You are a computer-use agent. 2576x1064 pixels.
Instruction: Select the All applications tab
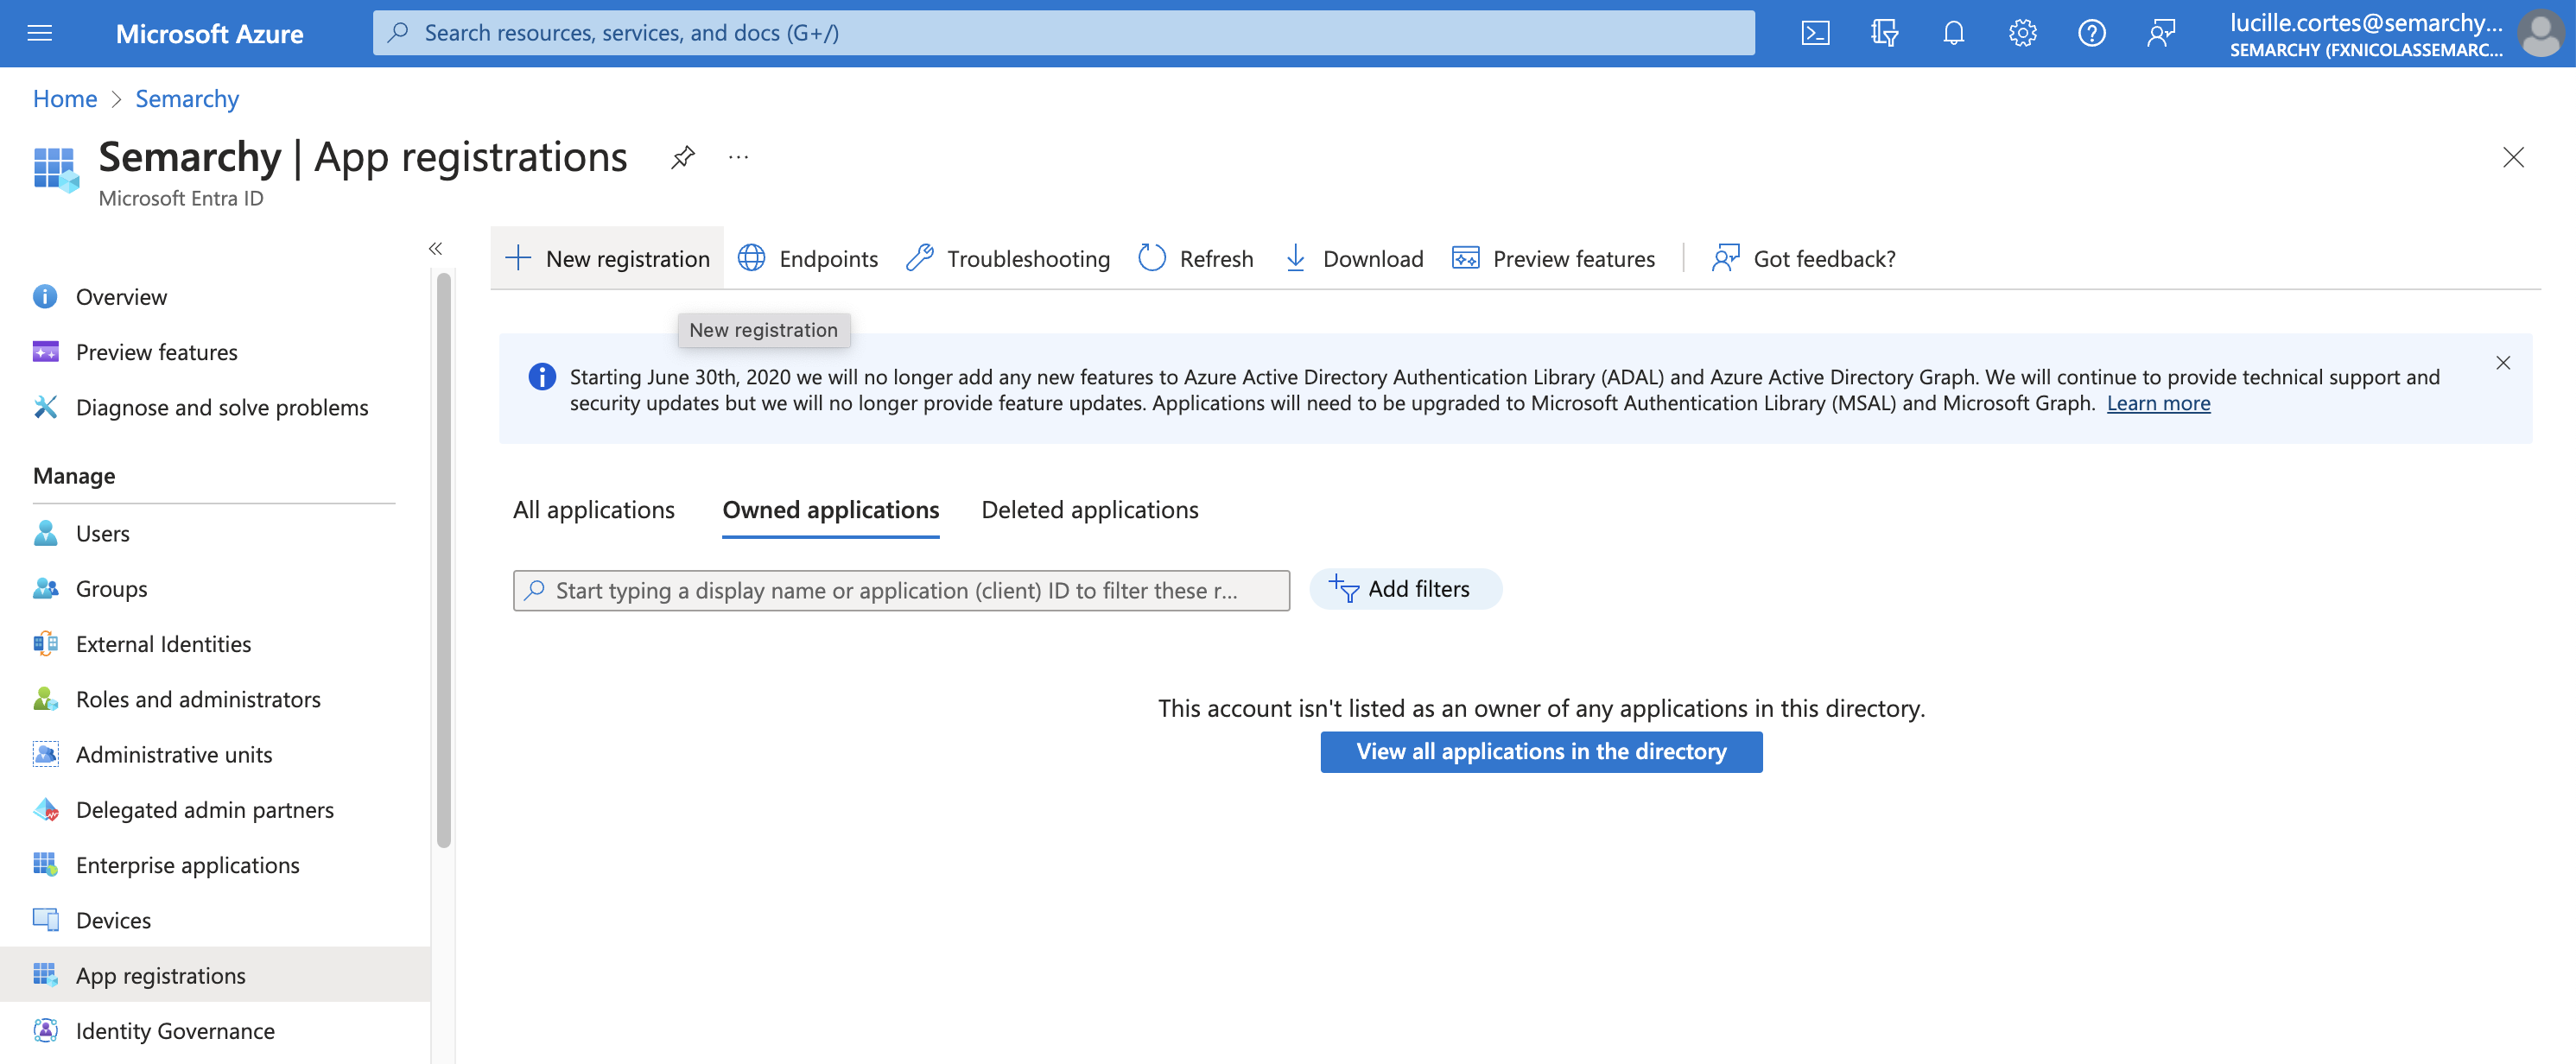coord(594,507)
